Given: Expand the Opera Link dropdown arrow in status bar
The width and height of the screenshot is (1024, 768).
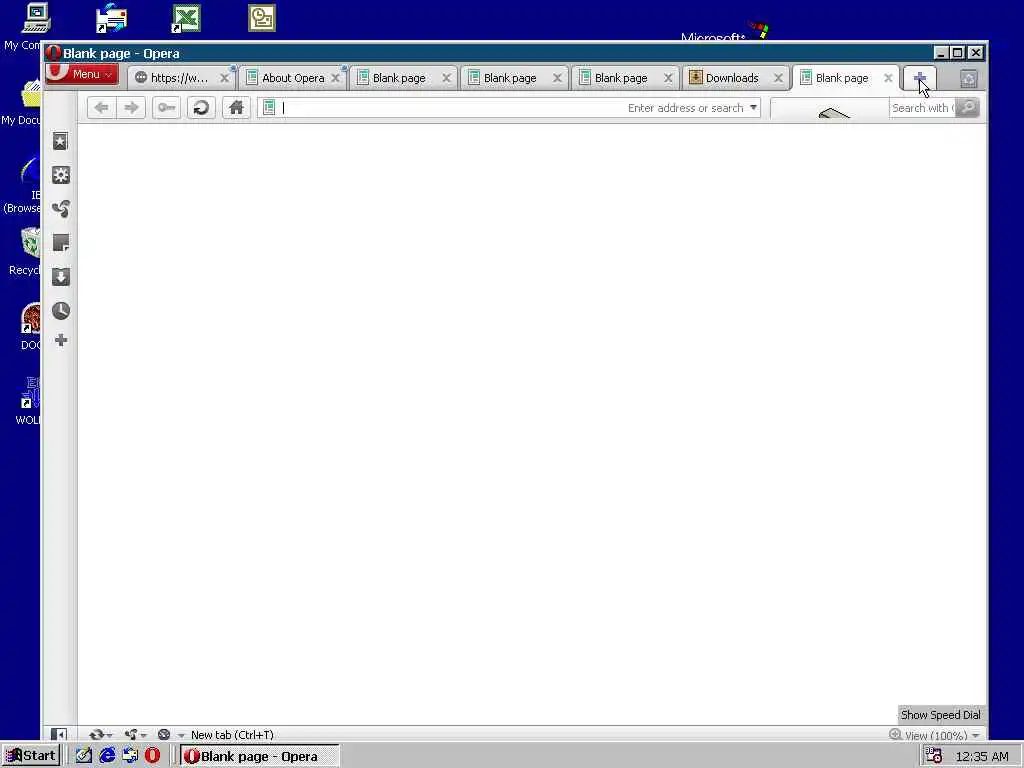Looking at the screenshot, I should click(x=109, y=736).
